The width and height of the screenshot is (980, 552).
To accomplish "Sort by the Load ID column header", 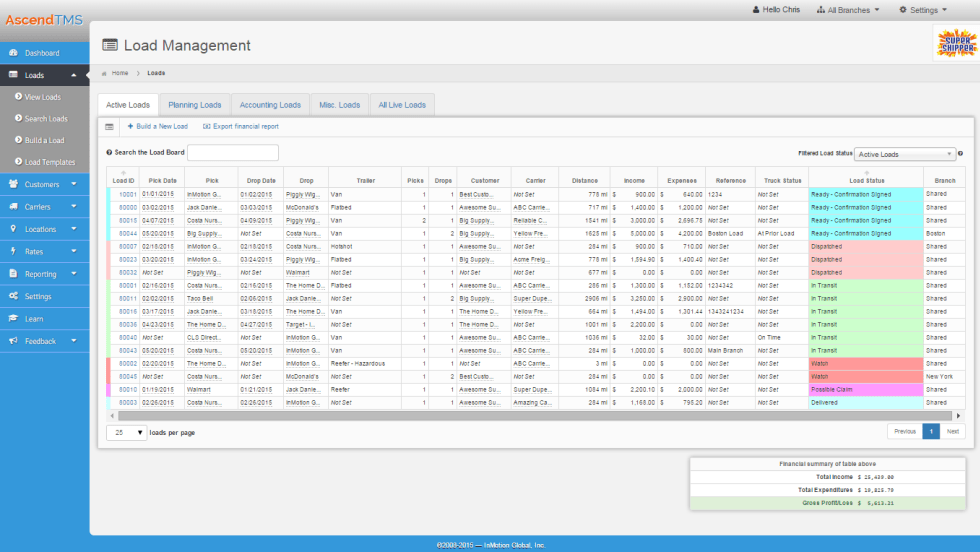I will point(123,178).
